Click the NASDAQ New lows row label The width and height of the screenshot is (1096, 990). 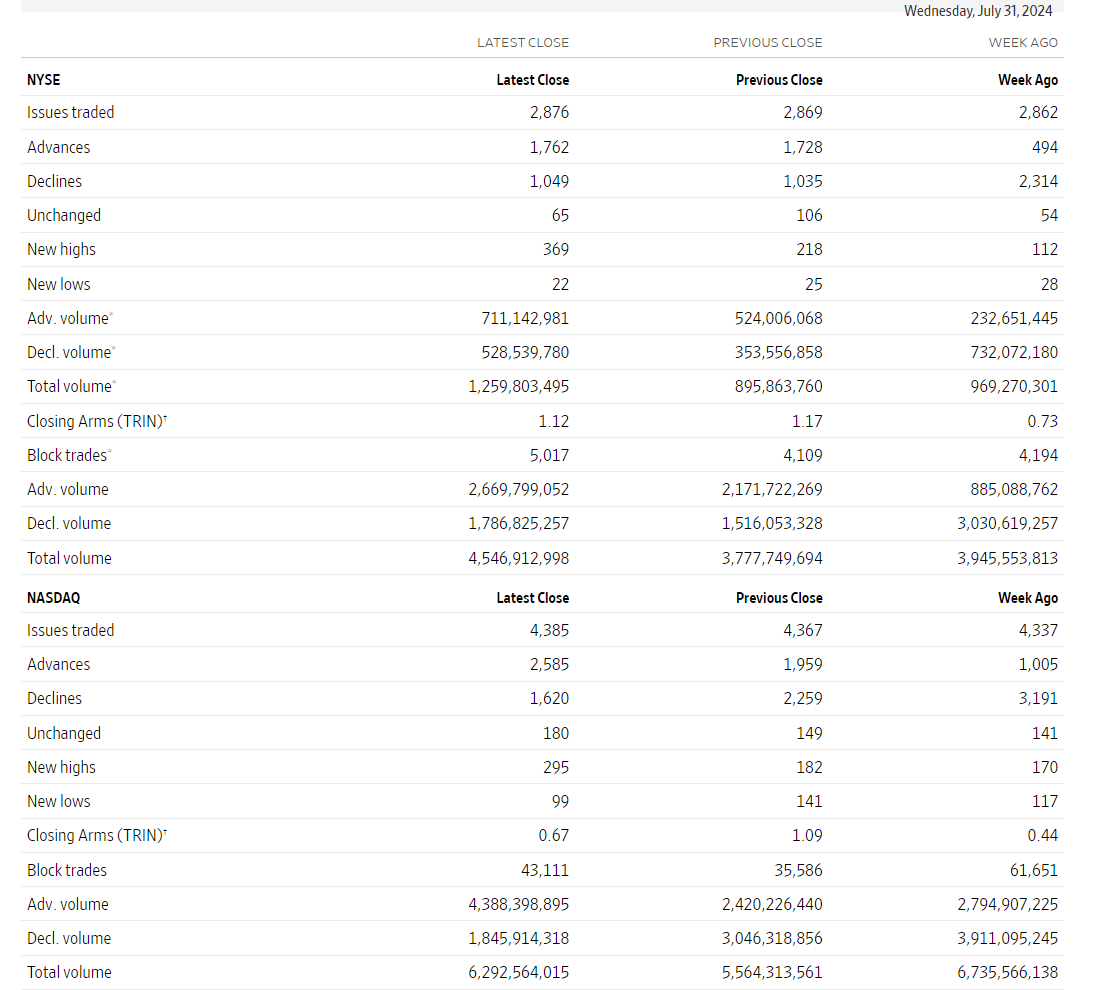pos(59,802)
